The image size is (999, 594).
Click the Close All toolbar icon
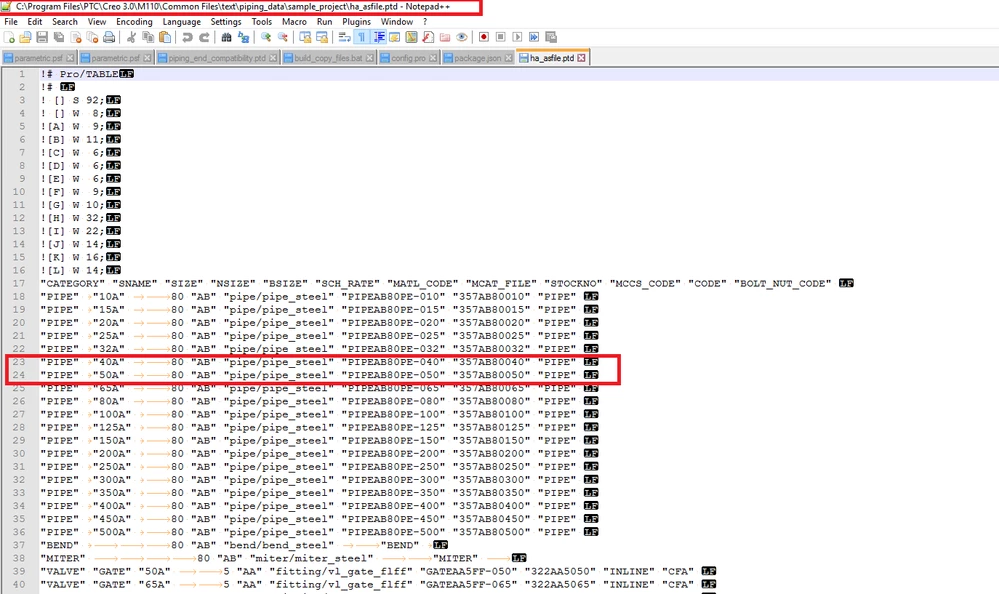click(92, 37)
